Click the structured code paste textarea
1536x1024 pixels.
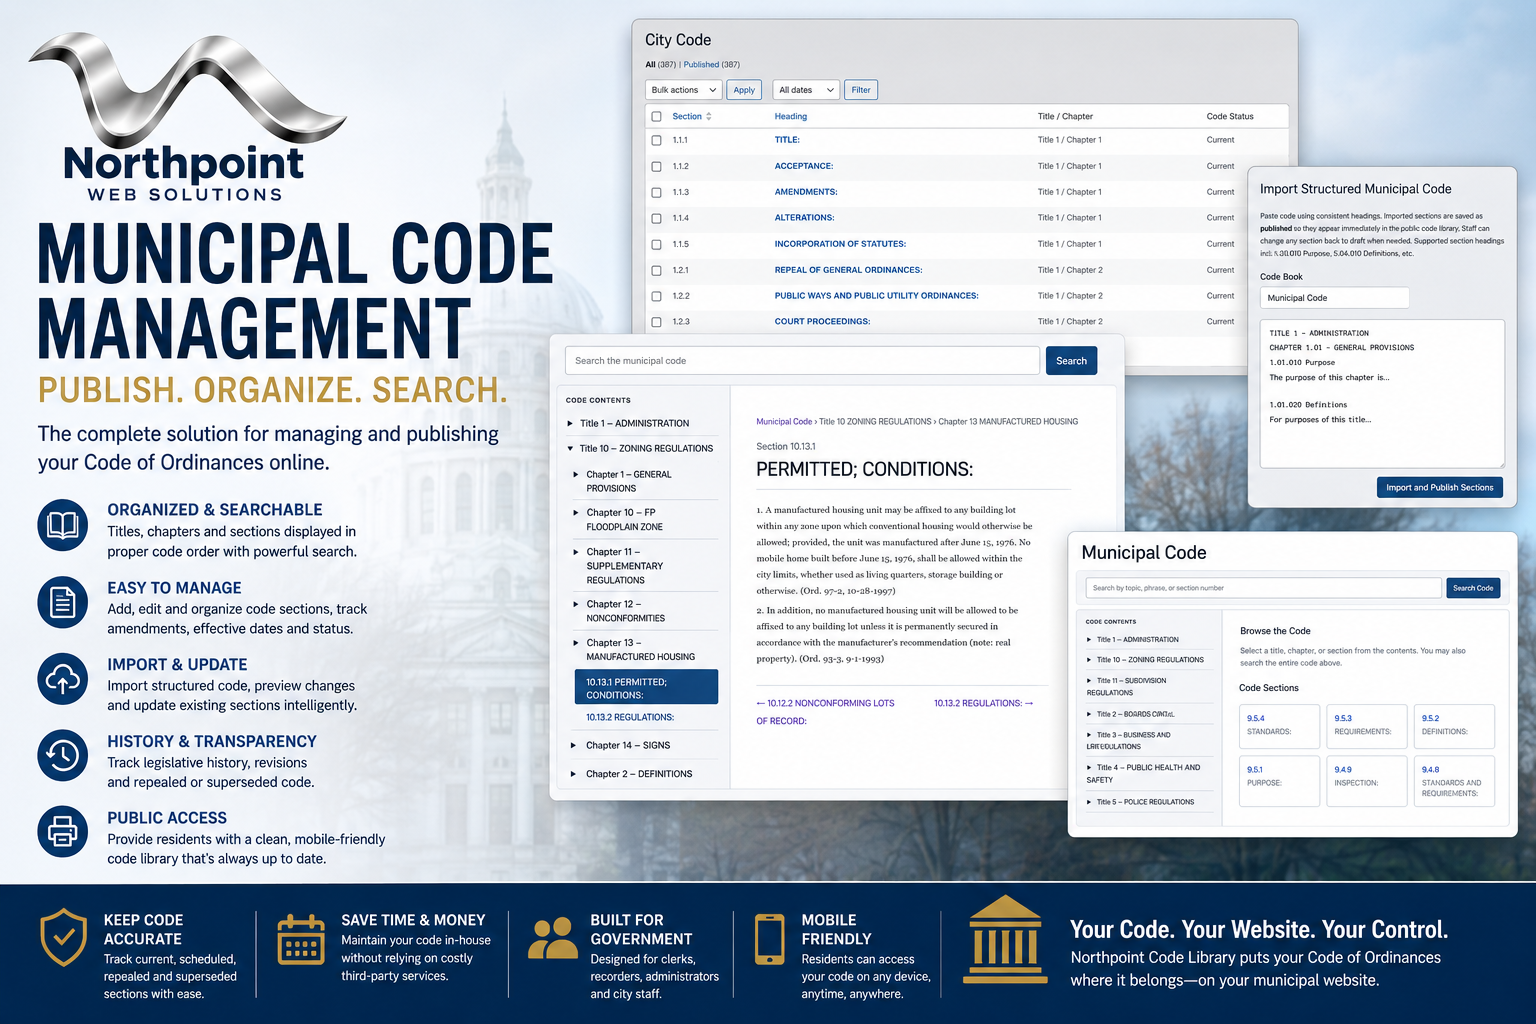pos(1382,394)
